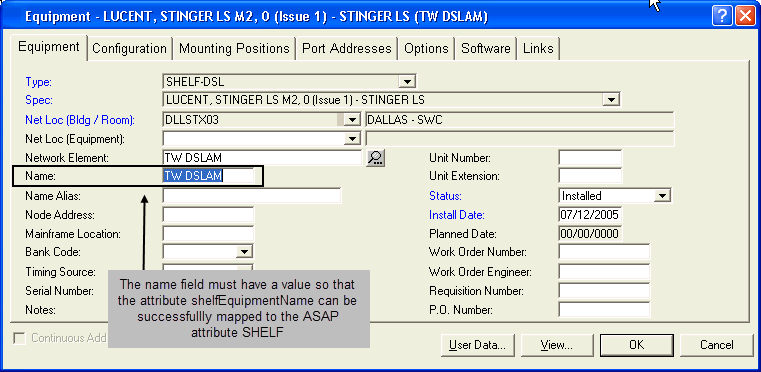The height and width of the screenshot is (372, 761).
Task: Click the Node Address input field
Action: click(208, 214)
